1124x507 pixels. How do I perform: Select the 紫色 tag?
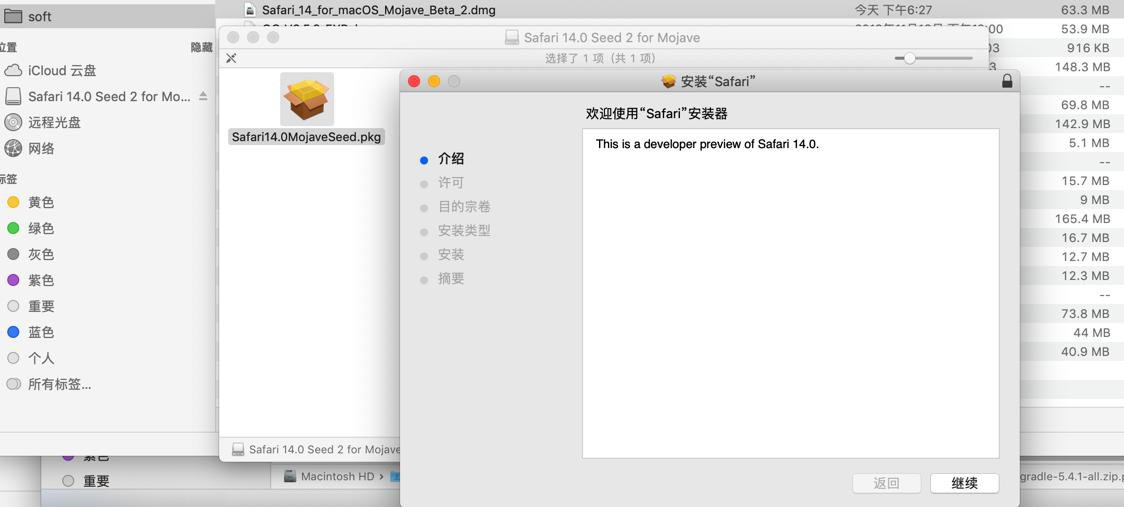[x=41, y=280]
